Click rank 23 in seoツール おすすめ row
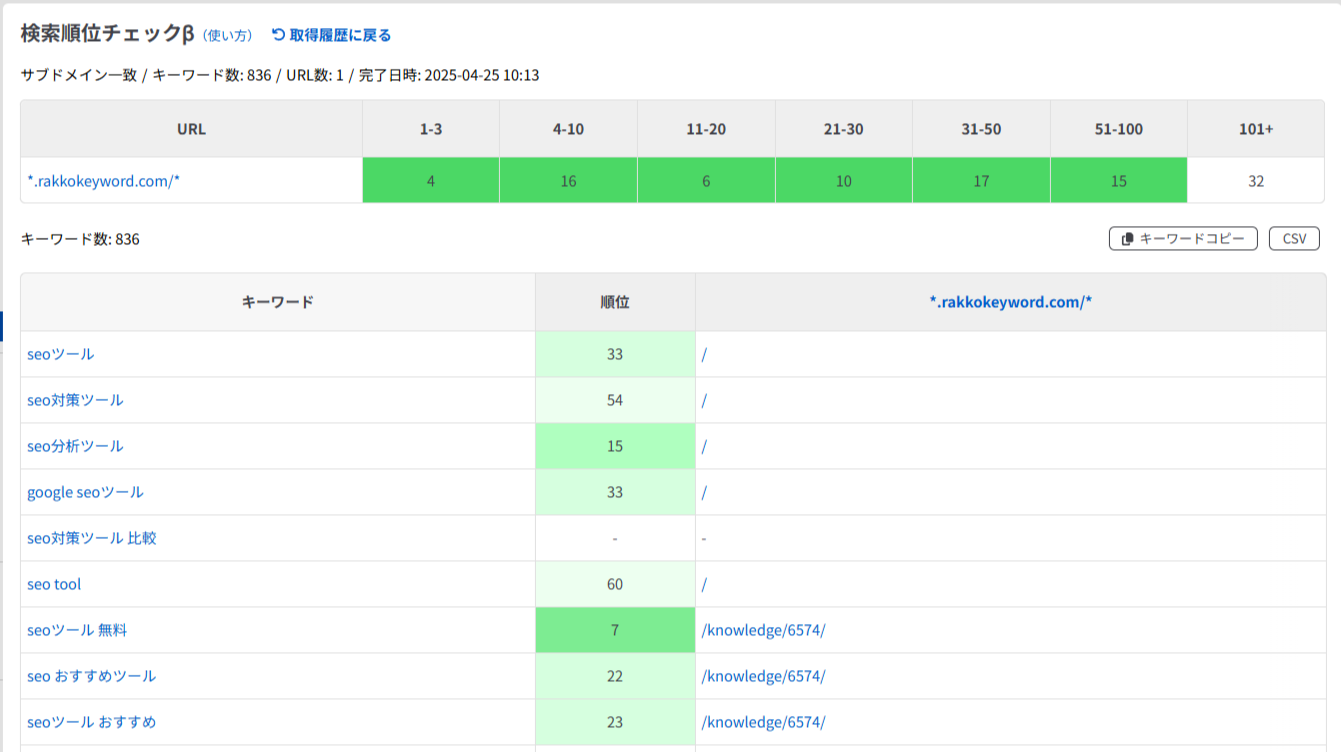Screen dimensions: 1341x752 tap(615, 722)
